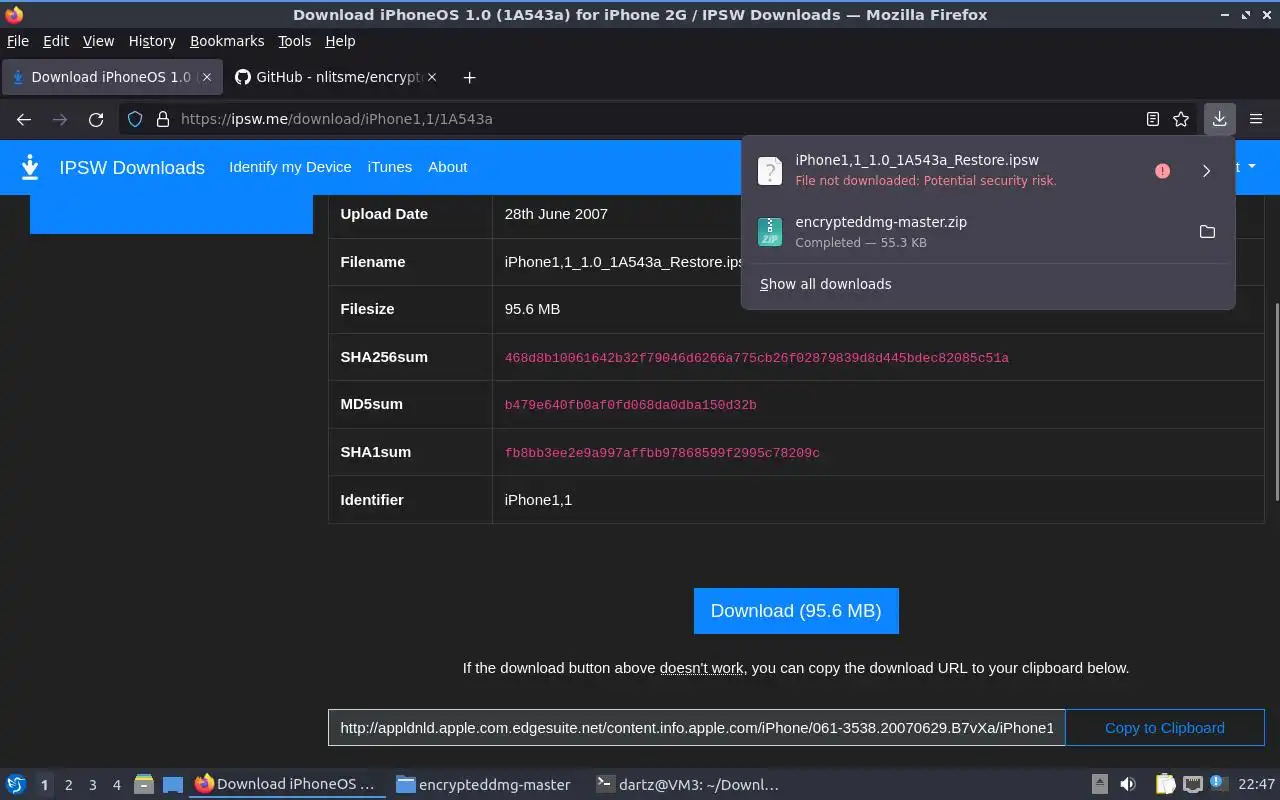This screenshot has width=1280, height=800.
Task: Click the IPSW Downloads logo arrow icon
Action: click(x=30, y=167)
